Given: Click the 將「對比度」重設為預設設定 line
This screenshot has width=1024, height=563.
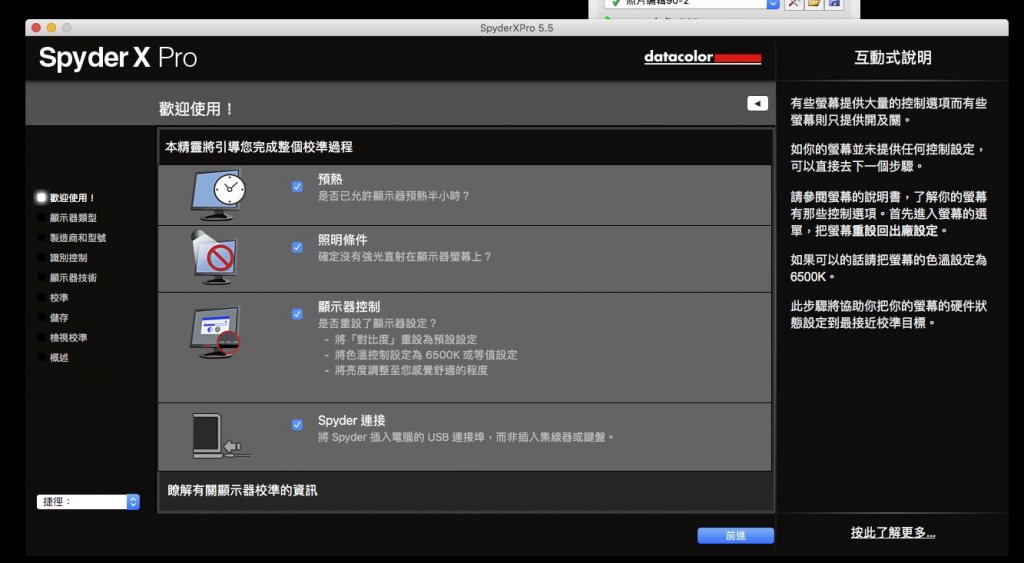Looking at the screenshot, I should [x=406, y=340].
